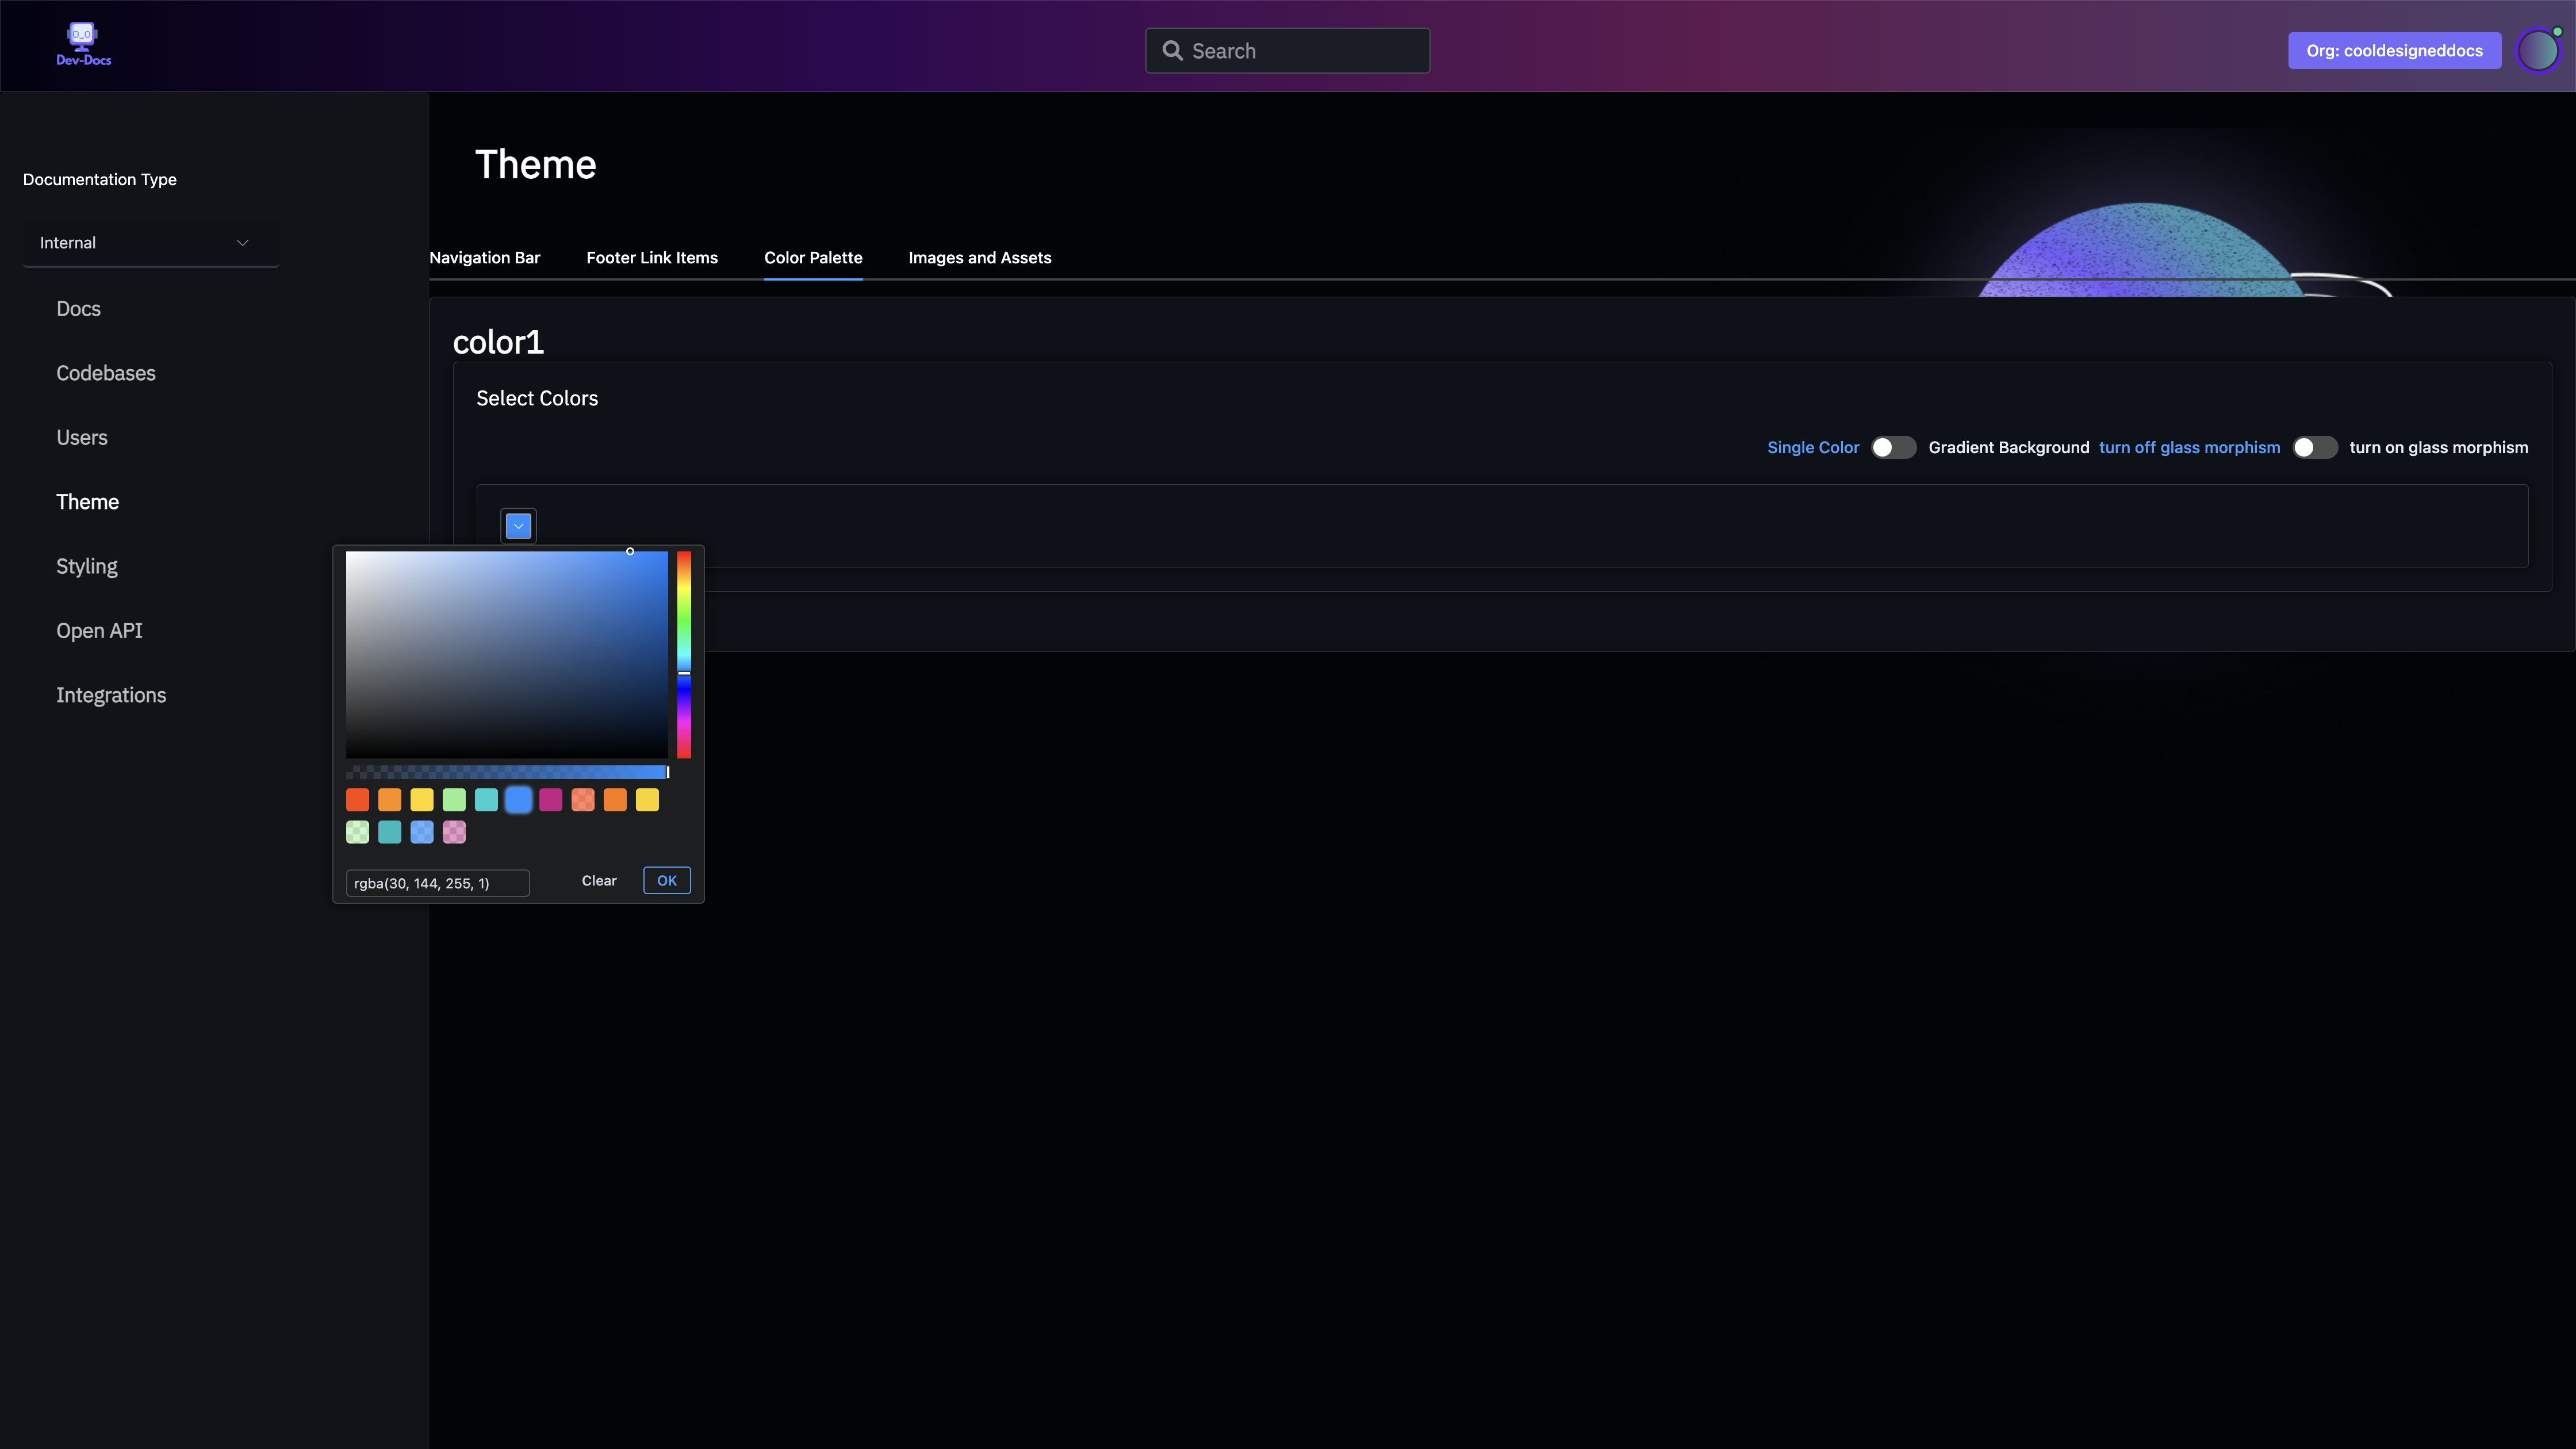This screenshot has height=1449, width=2576.
Task: Go to Styling in the sidebar
Action: [x=86, y=566]
